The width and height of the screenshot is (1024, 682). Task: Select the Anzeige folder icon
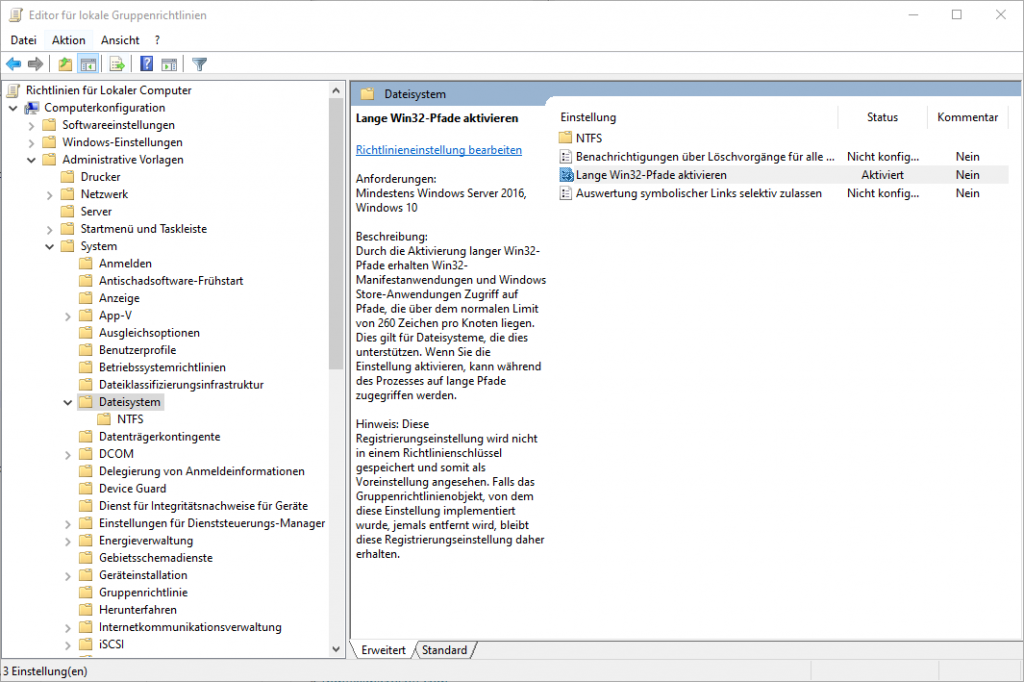(x=86, y=298)
